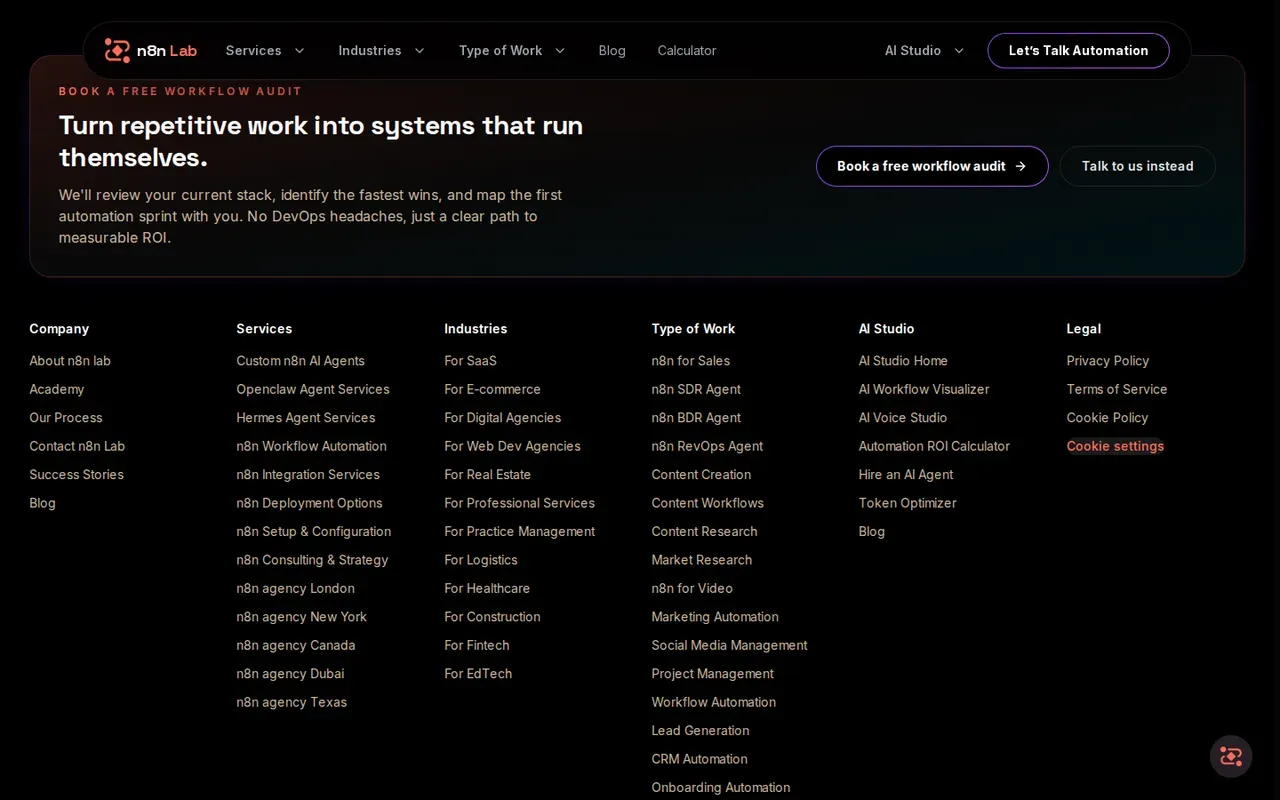Open n8n agency Dubai link
Image resolution: width=1280 pixels, height=800 pixels.
point(290,674)
